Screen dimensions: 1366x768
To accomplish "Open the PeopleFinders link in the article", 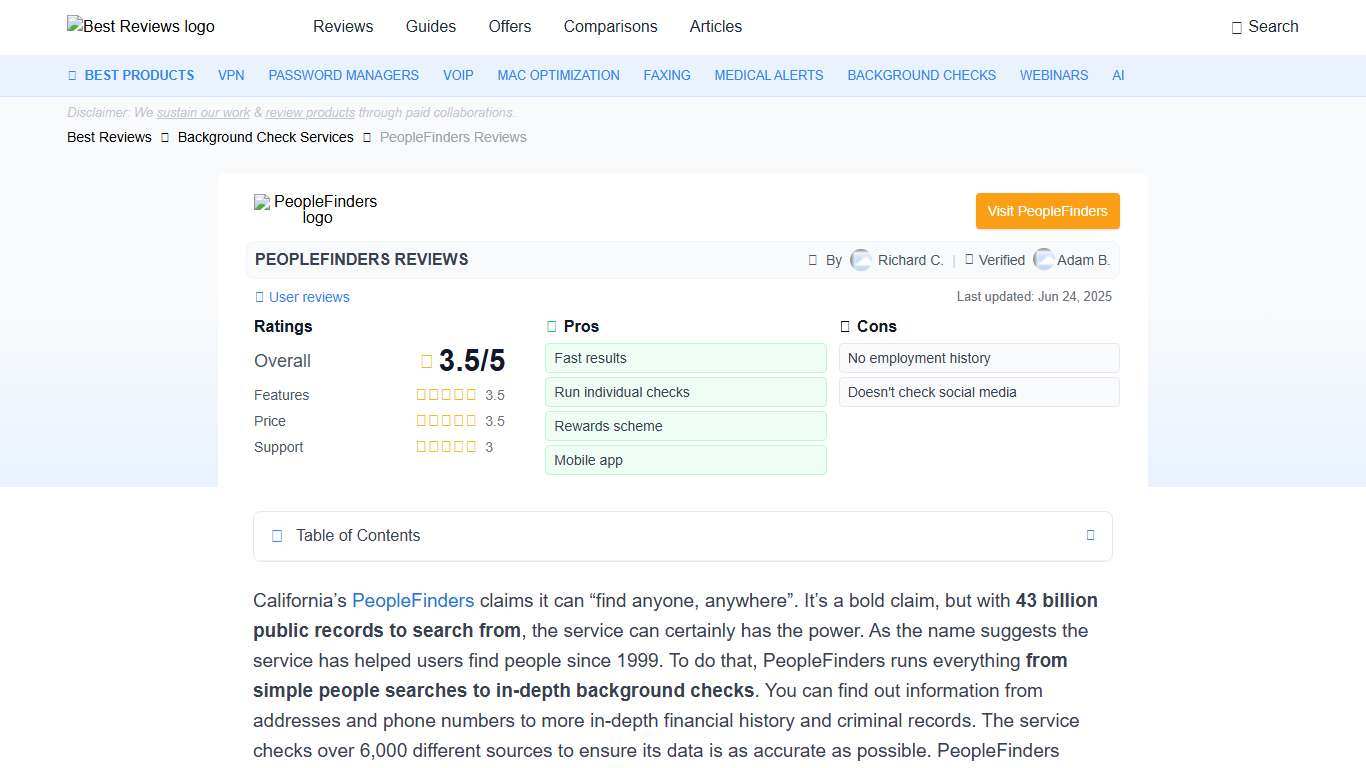I will pyautogui.click(x=413, y=601).
